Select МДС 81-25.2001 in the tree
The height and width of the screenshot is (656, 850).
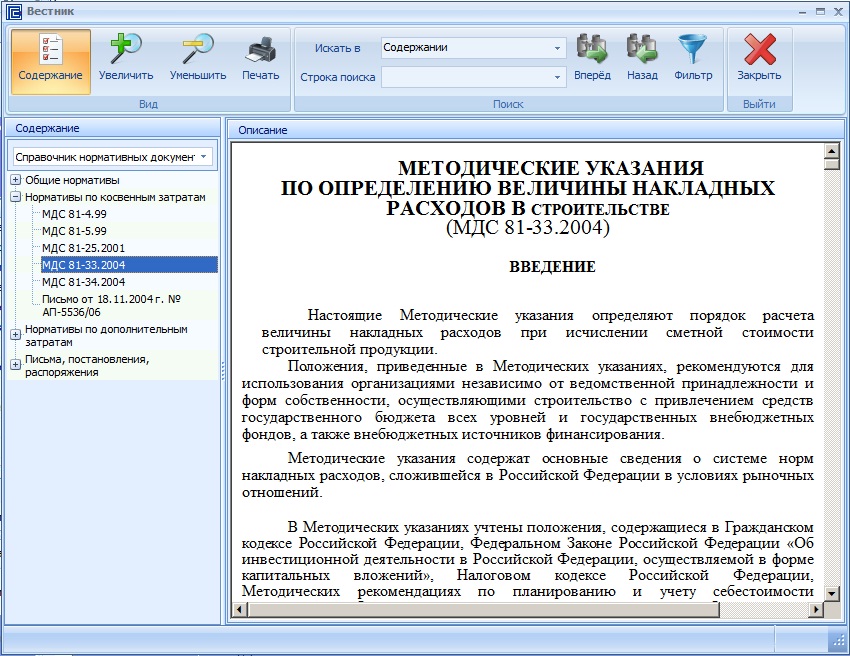(x=83, y=247)
